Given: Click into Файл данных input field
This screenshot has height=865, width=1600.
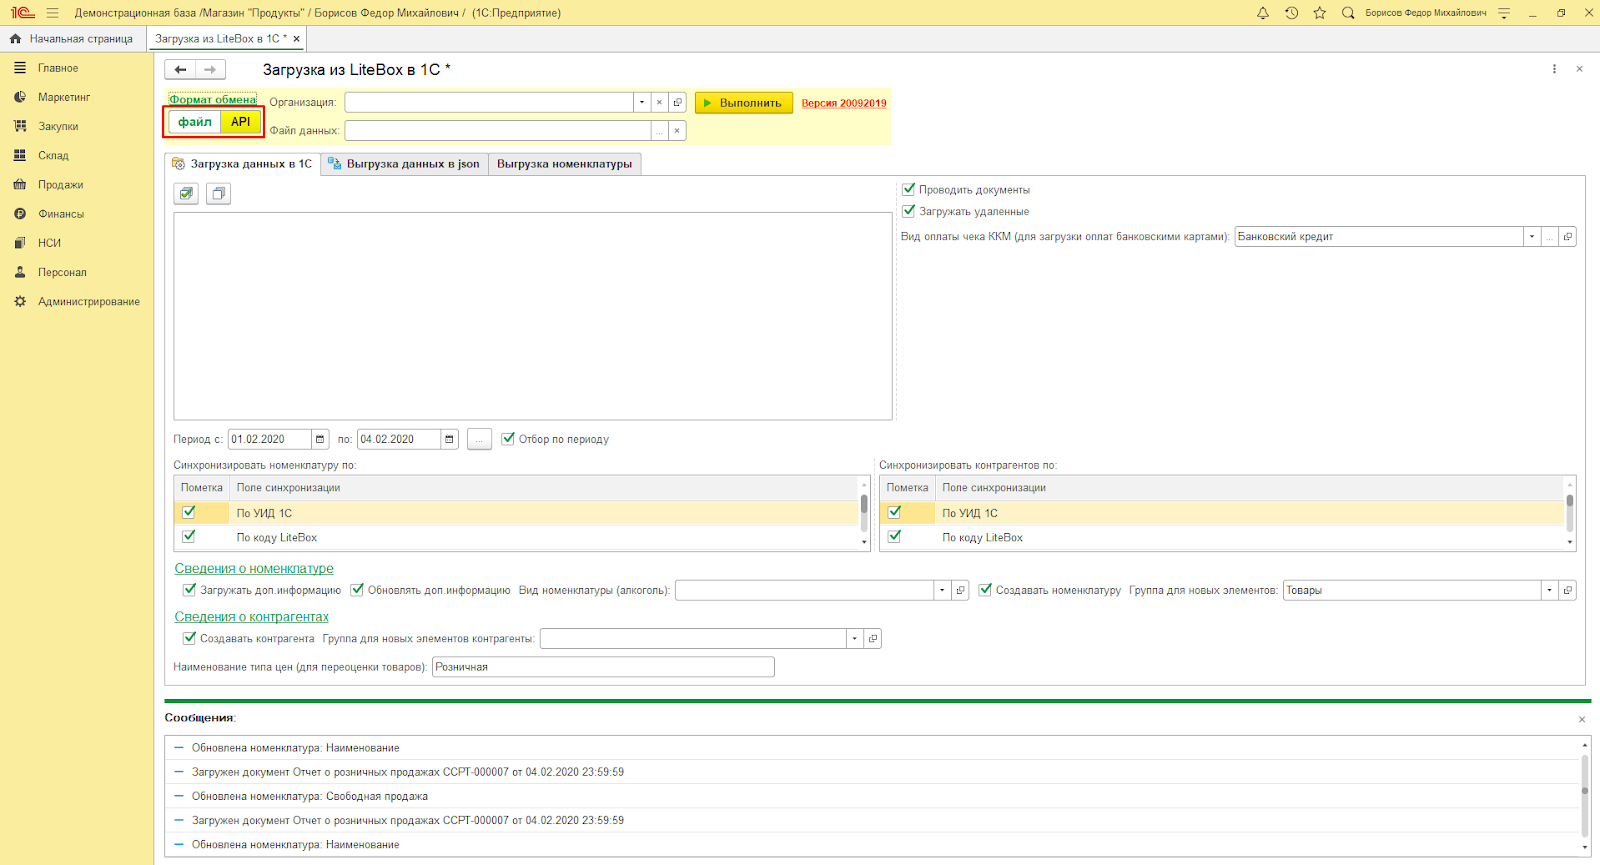Looking at the screenshot, I should 498,131.
